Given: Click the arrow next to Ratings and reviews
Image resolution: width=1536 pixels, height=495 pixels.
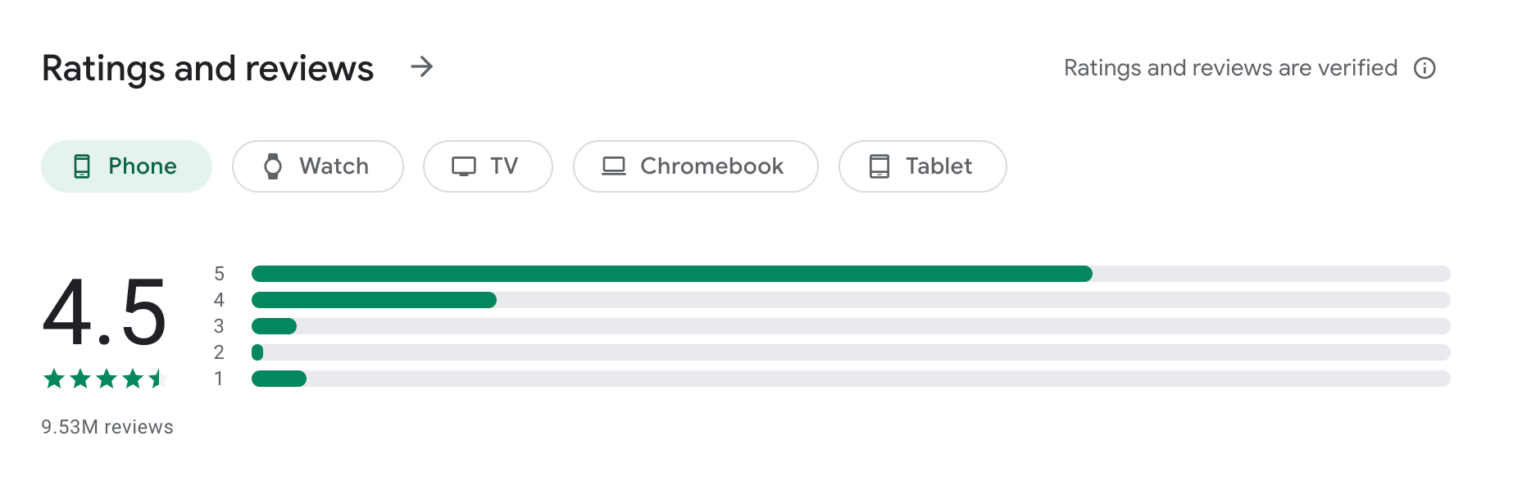Looking at the screenshot, I should tap(422, 68).
